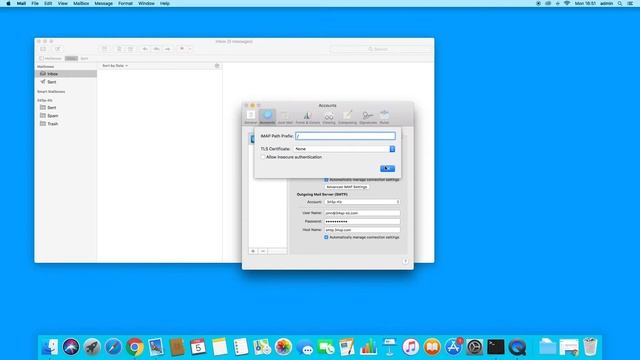Open the View menu
Viewport: 640px width, 360px height.
62,3
